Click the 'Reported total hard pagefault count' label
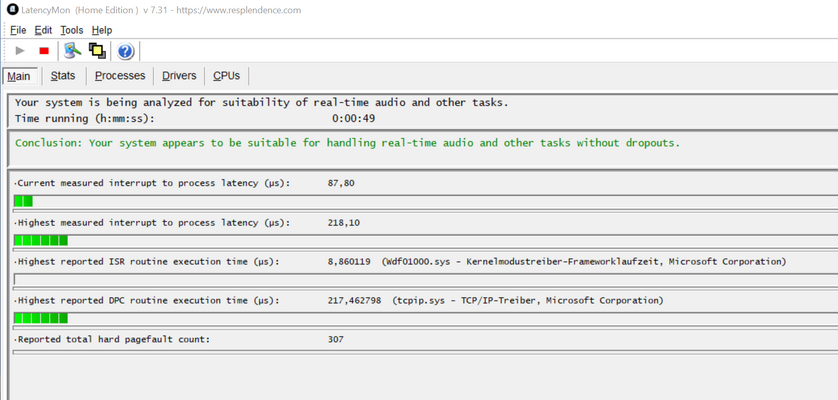This screenshot has width=838, height=400. pyautogui.click(x=112, y=339)
